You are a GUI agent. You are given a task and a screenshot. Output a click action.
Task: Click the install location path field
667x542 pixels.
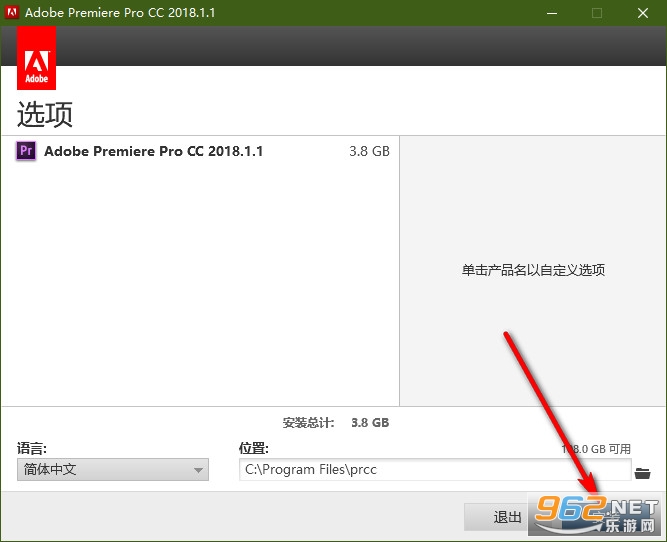pos(435,470)
